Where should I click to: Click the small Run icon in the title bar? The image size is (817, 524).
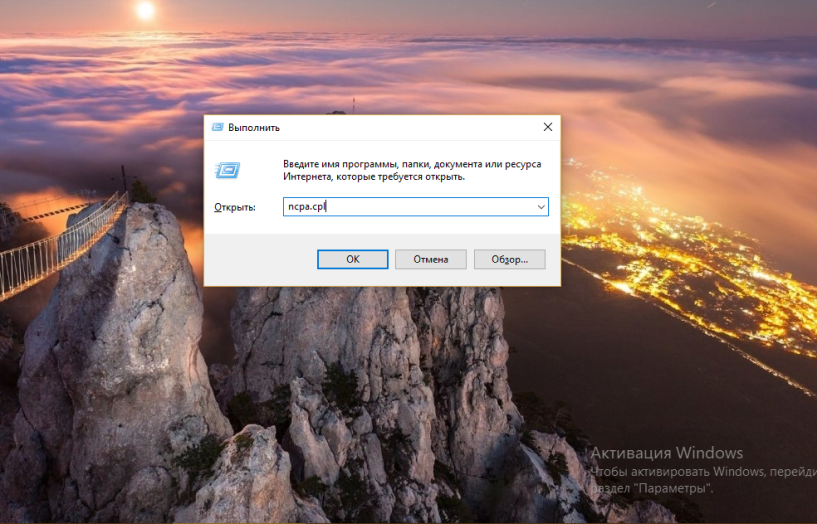coord(217,127)
